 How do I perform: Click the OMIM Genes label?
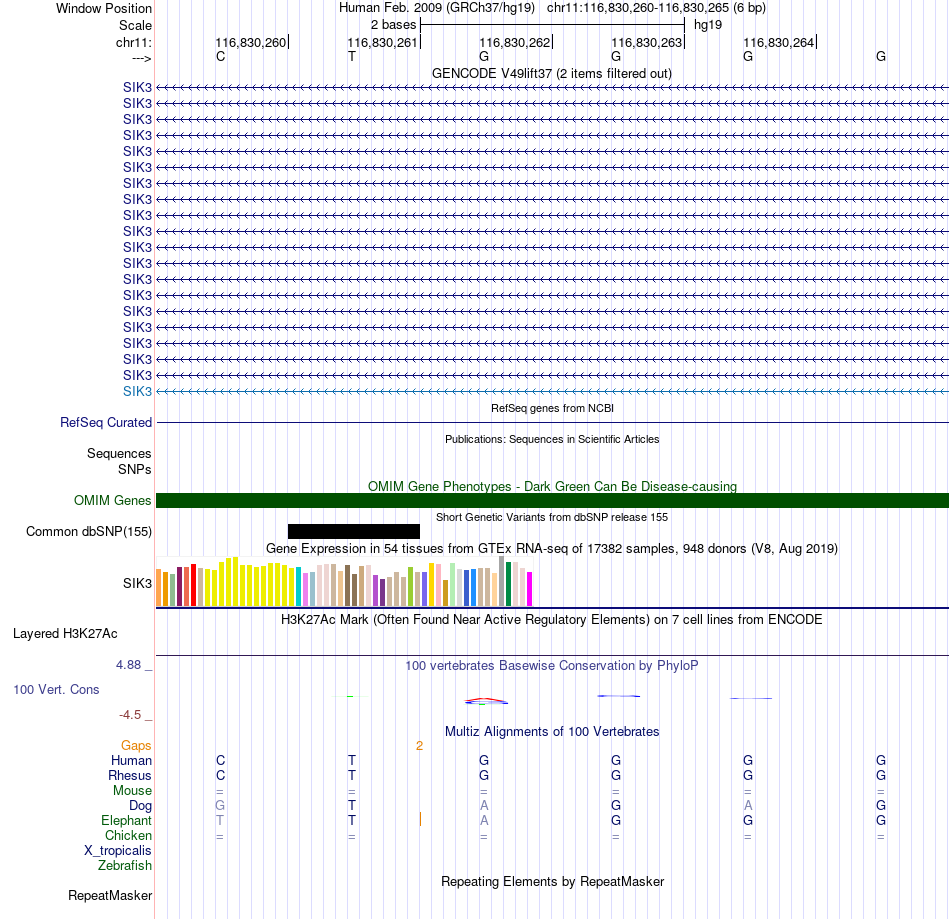point(112,500)
